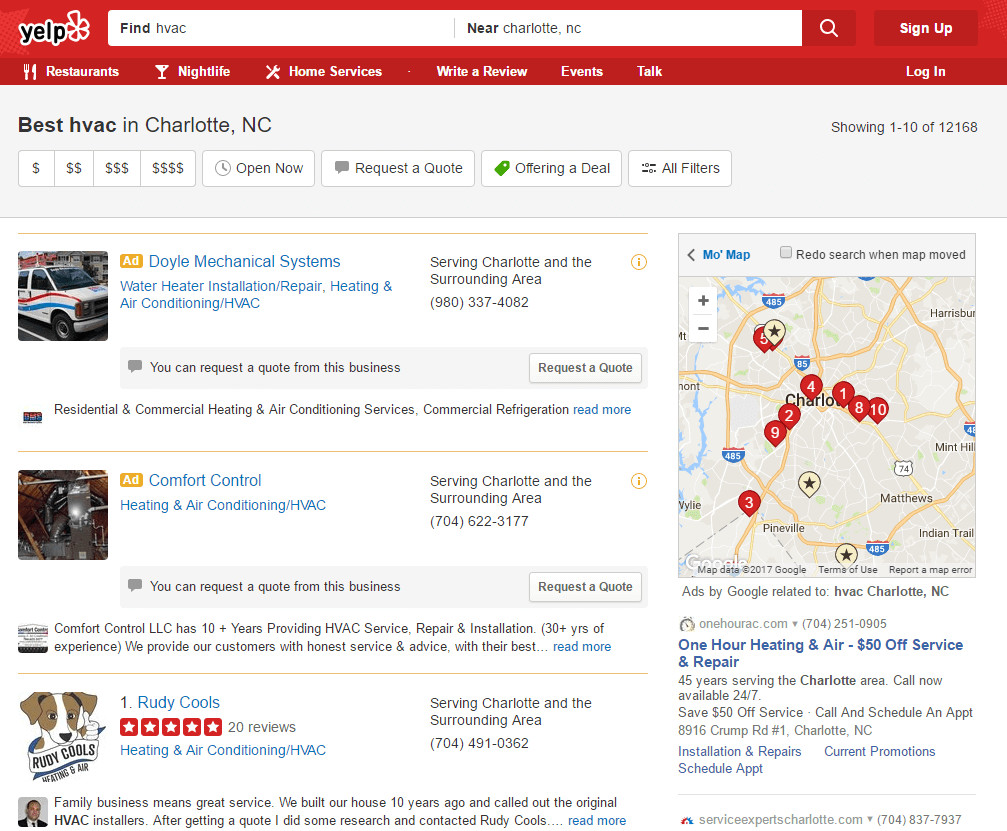Screen dimensions: 1007x831
Task: Click the star marker near Pineville bottom
Action: coord(846,555)
